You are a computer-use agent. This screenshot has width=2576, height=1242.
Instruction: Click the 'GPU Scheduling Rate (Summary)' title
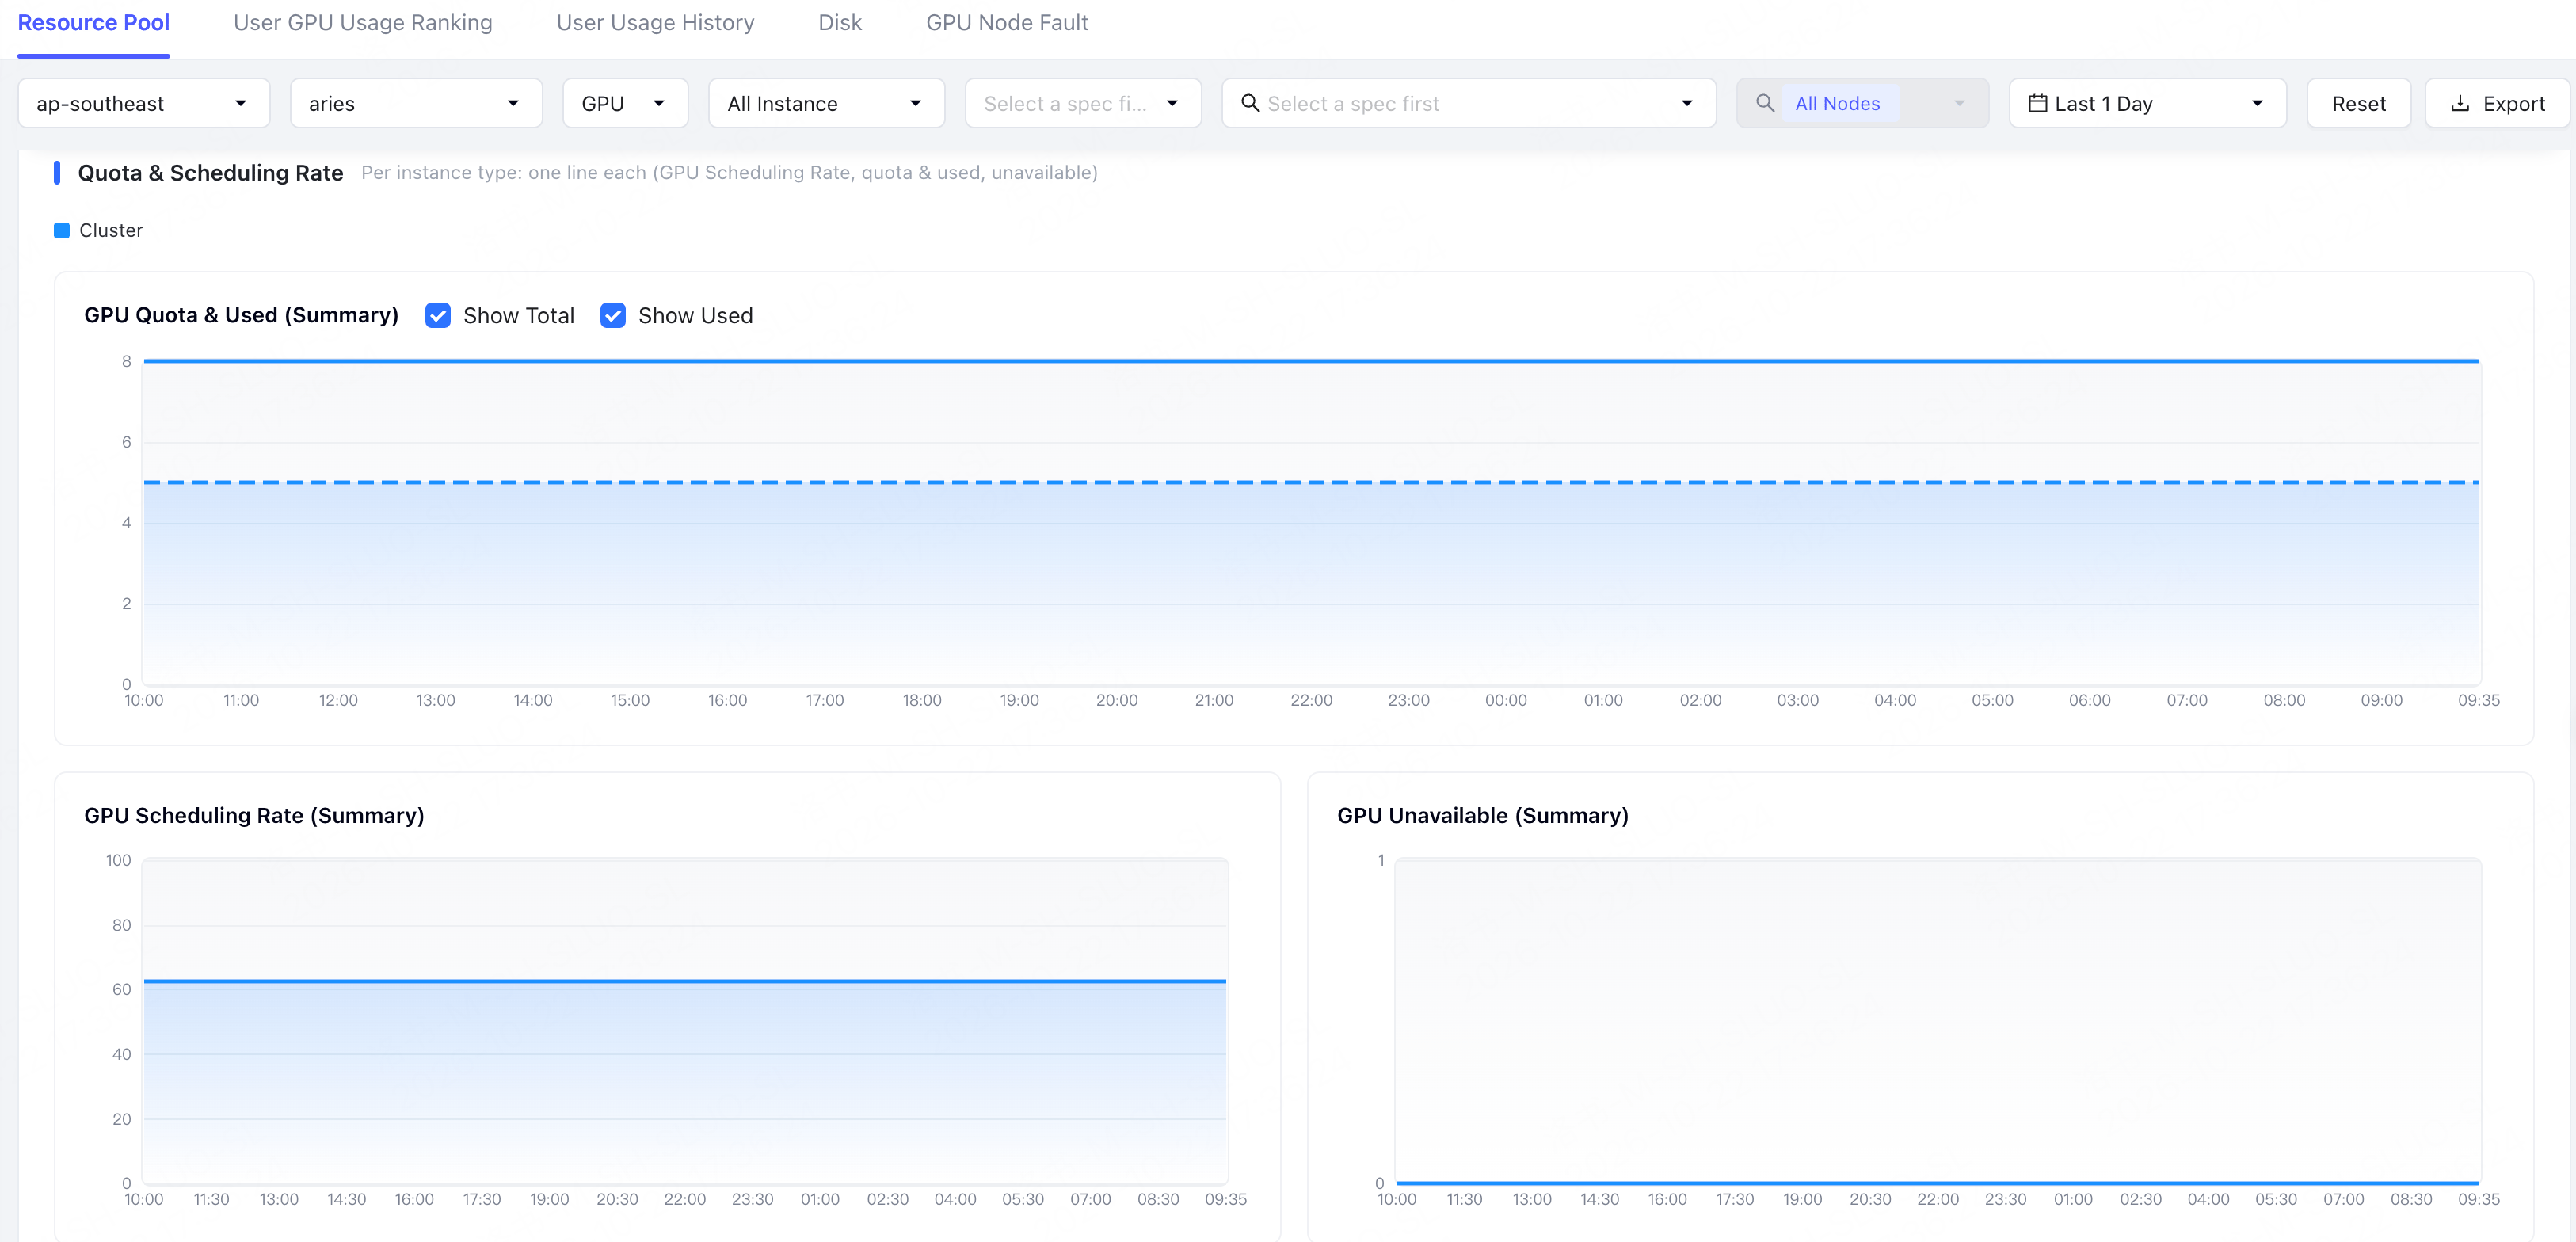pyautogui.click(x=254, y=815)
